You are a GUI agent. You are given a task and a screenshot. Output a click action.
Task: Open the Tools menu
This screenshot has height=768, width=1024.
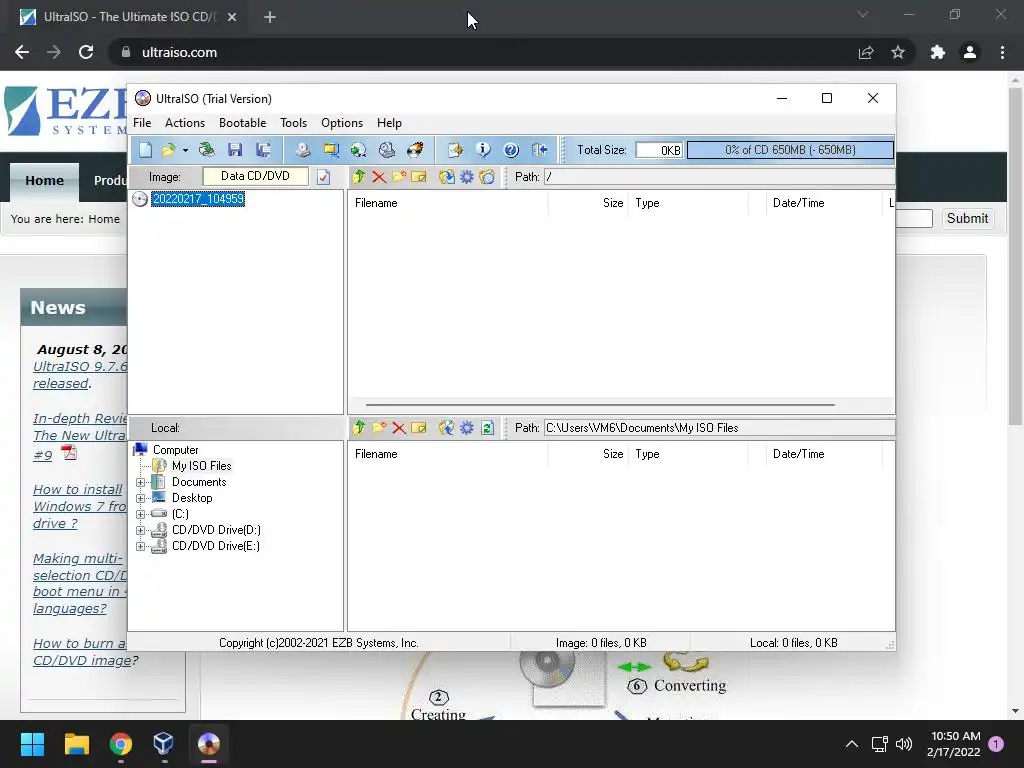pyautogui.click(x=293, y=123)
